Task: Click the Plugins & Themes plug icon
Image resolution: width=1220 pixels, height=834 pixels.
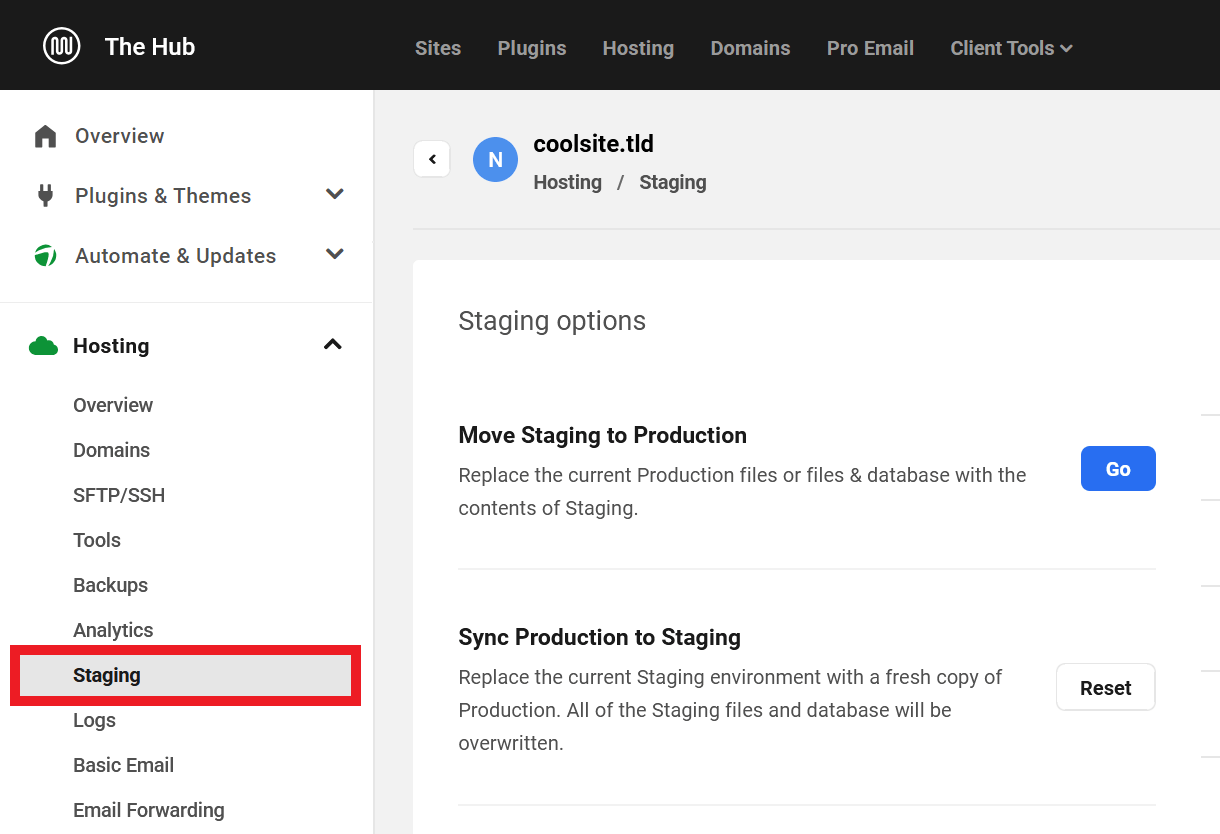Action: pos(45,195)
